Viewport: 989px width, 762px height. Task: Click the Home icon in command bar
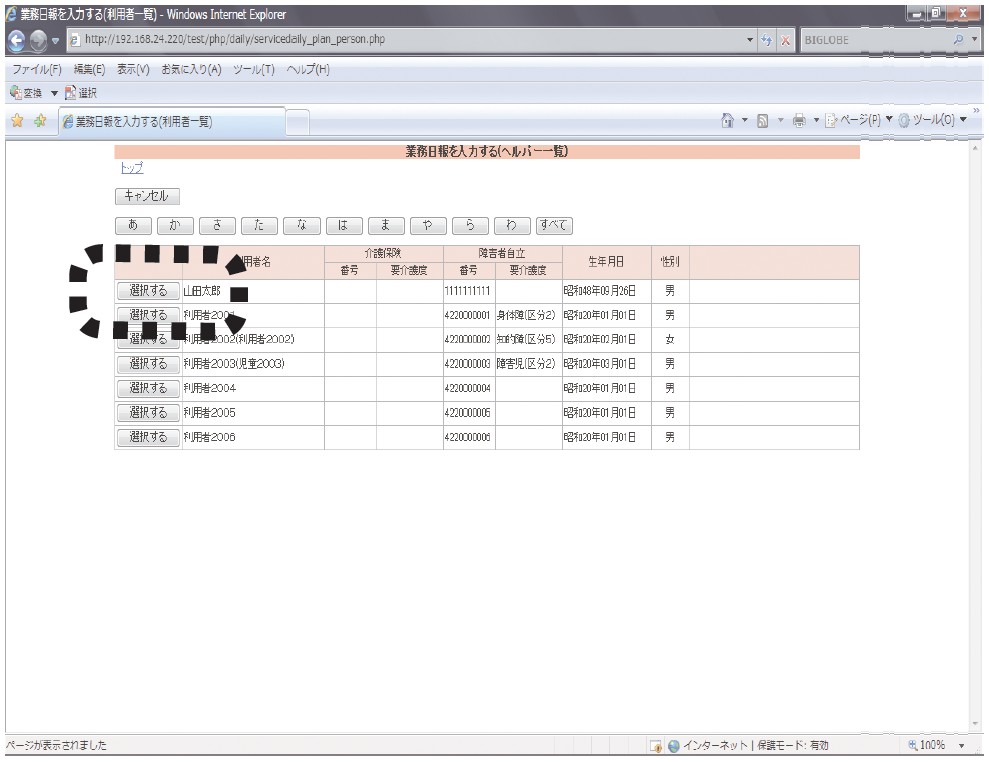click(727, 120)
